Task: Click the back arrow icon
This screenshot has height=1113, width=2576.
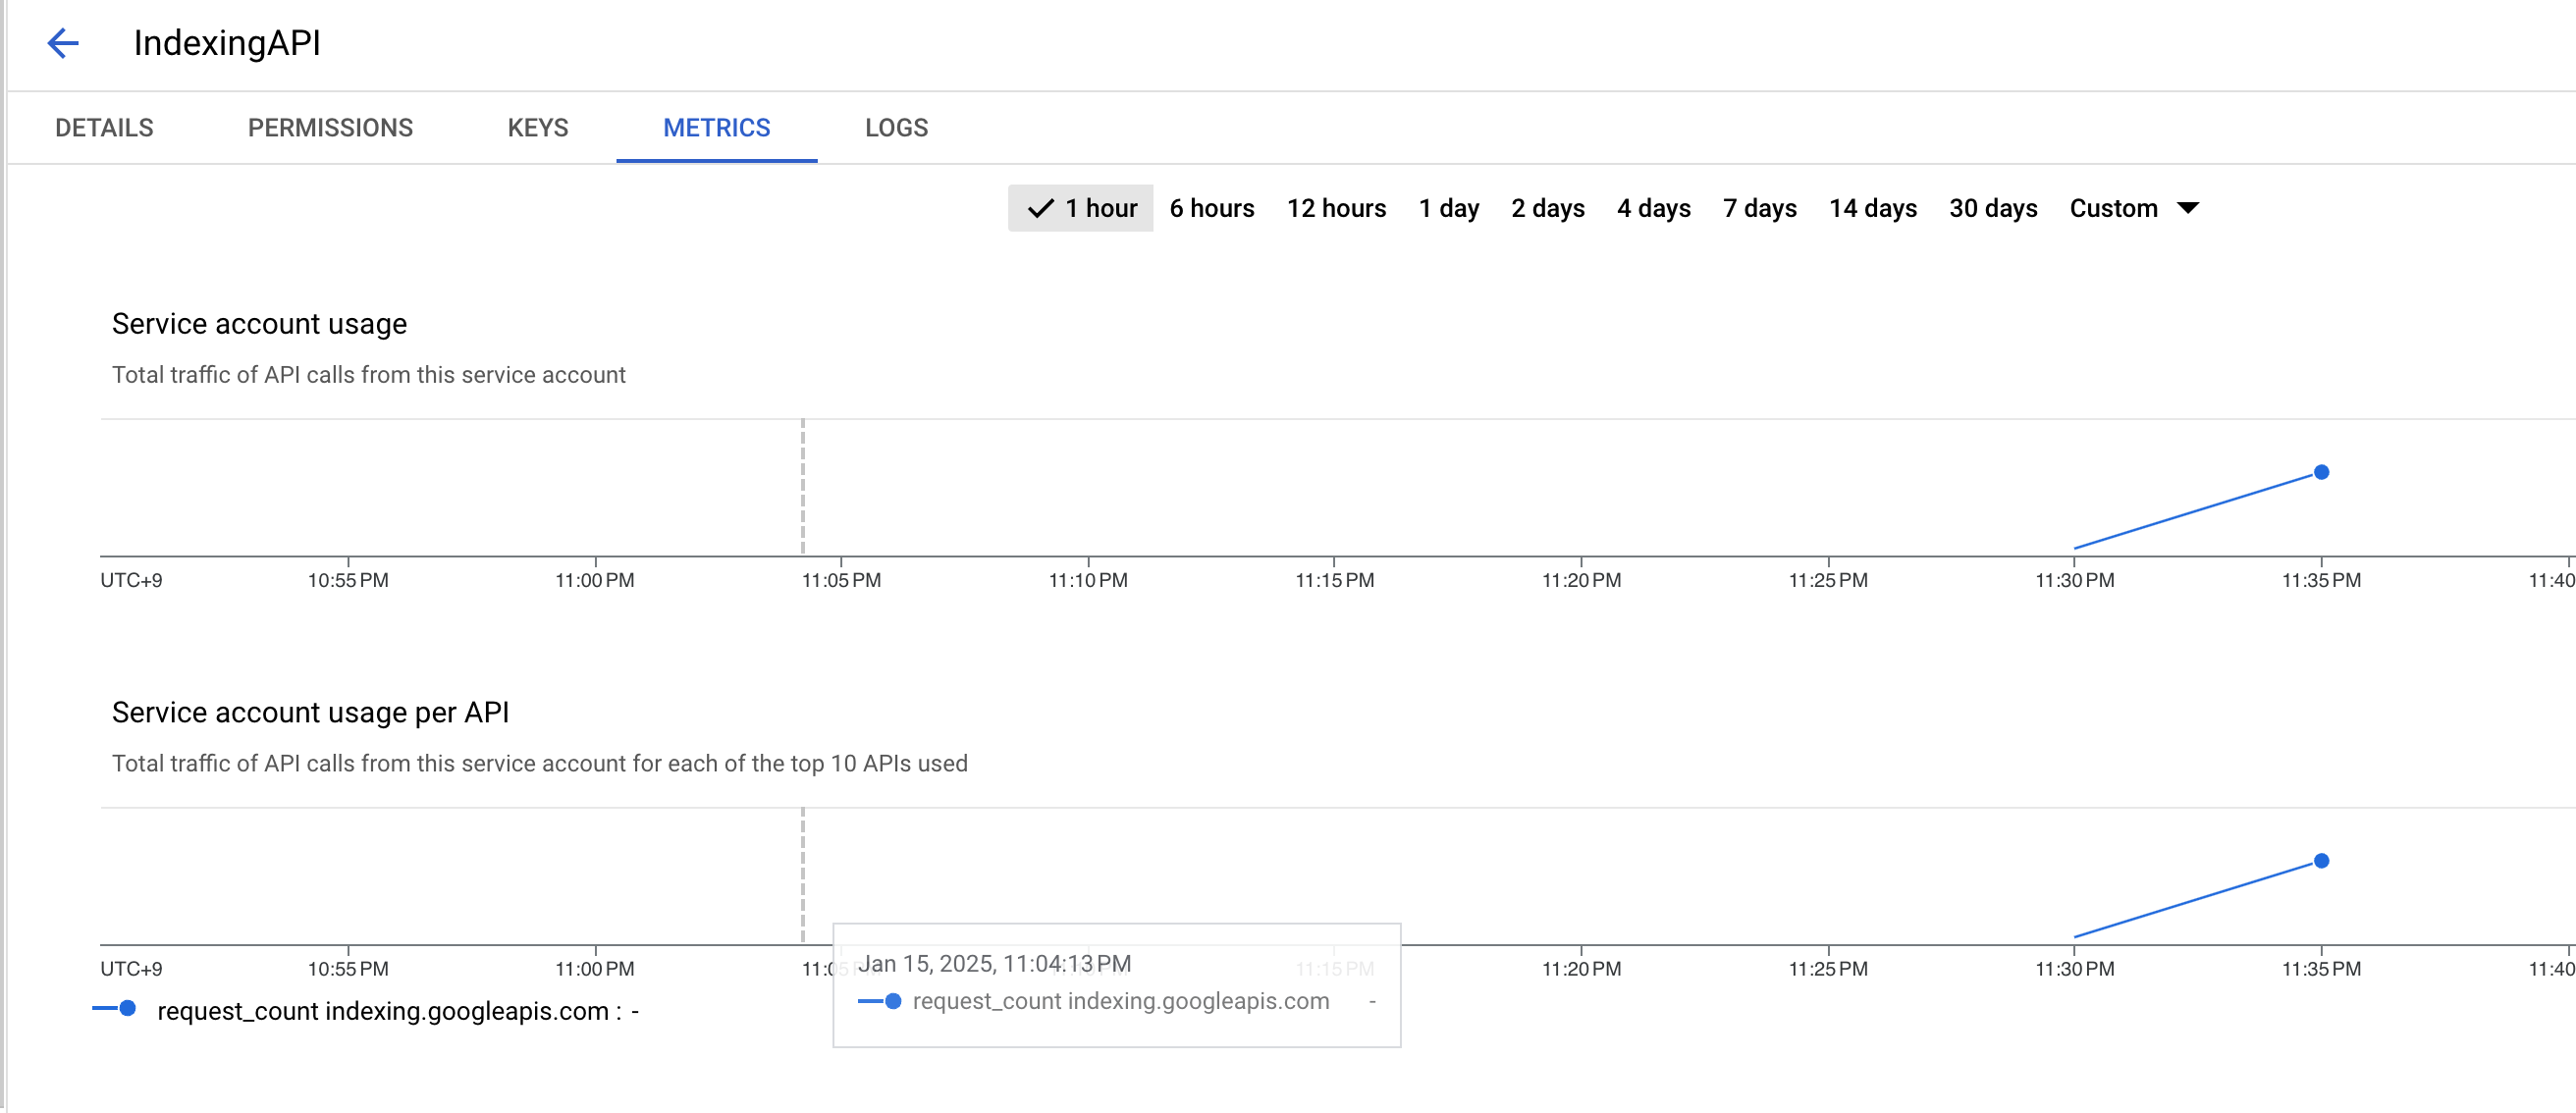Action: pyautogui.click(x=63, y=43)
